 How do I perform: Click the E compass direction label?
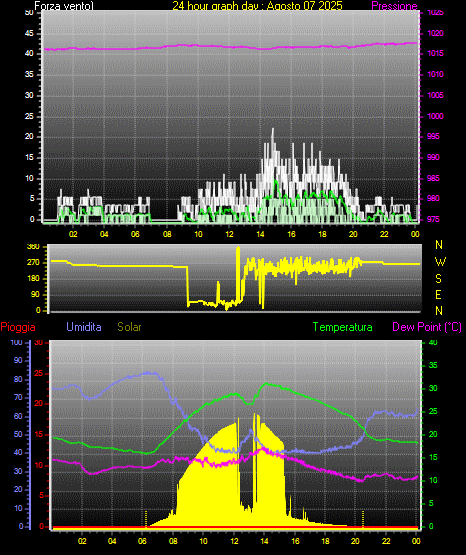coord(438,295)
